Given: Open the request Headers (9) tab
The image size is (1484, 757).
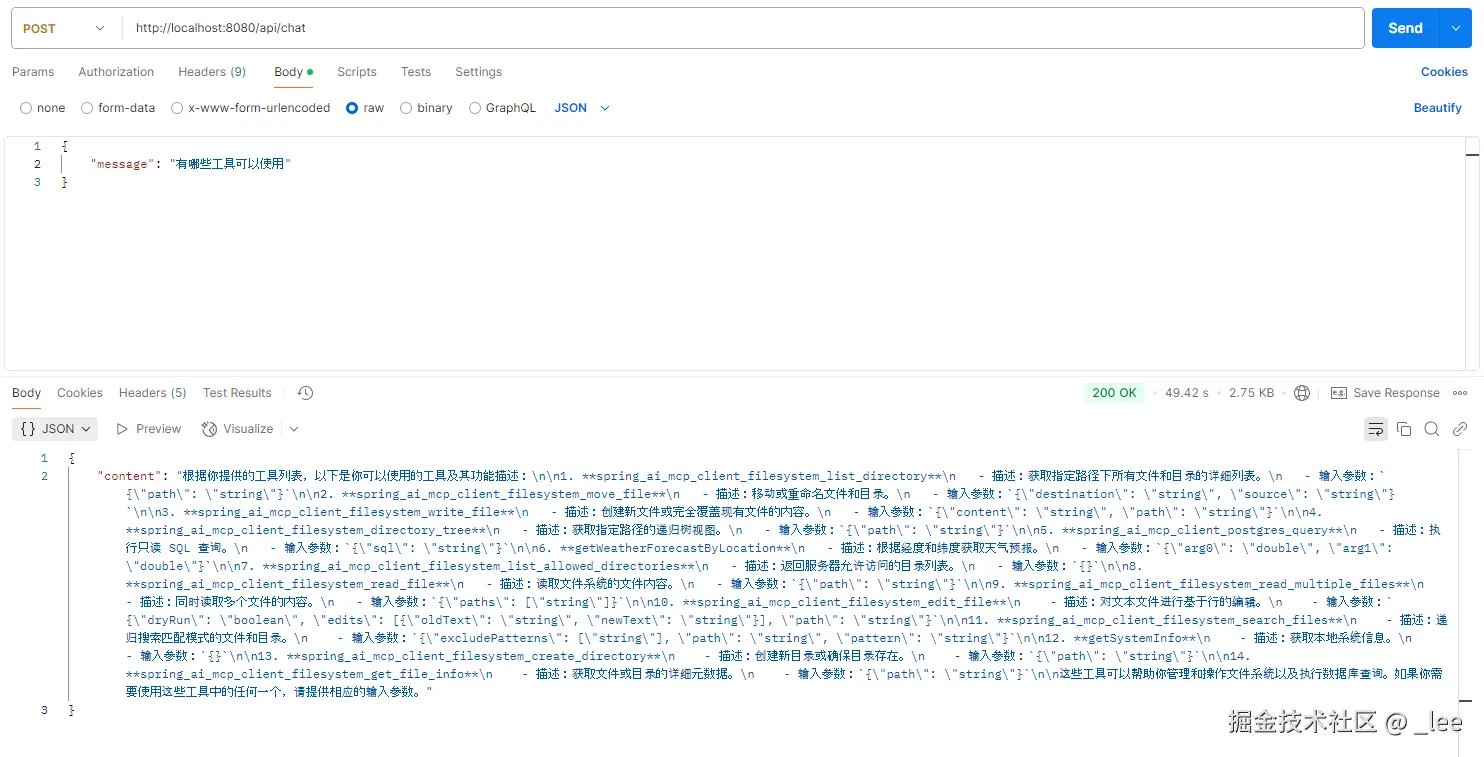Looking at the screenshot, I should pos(212,72).
